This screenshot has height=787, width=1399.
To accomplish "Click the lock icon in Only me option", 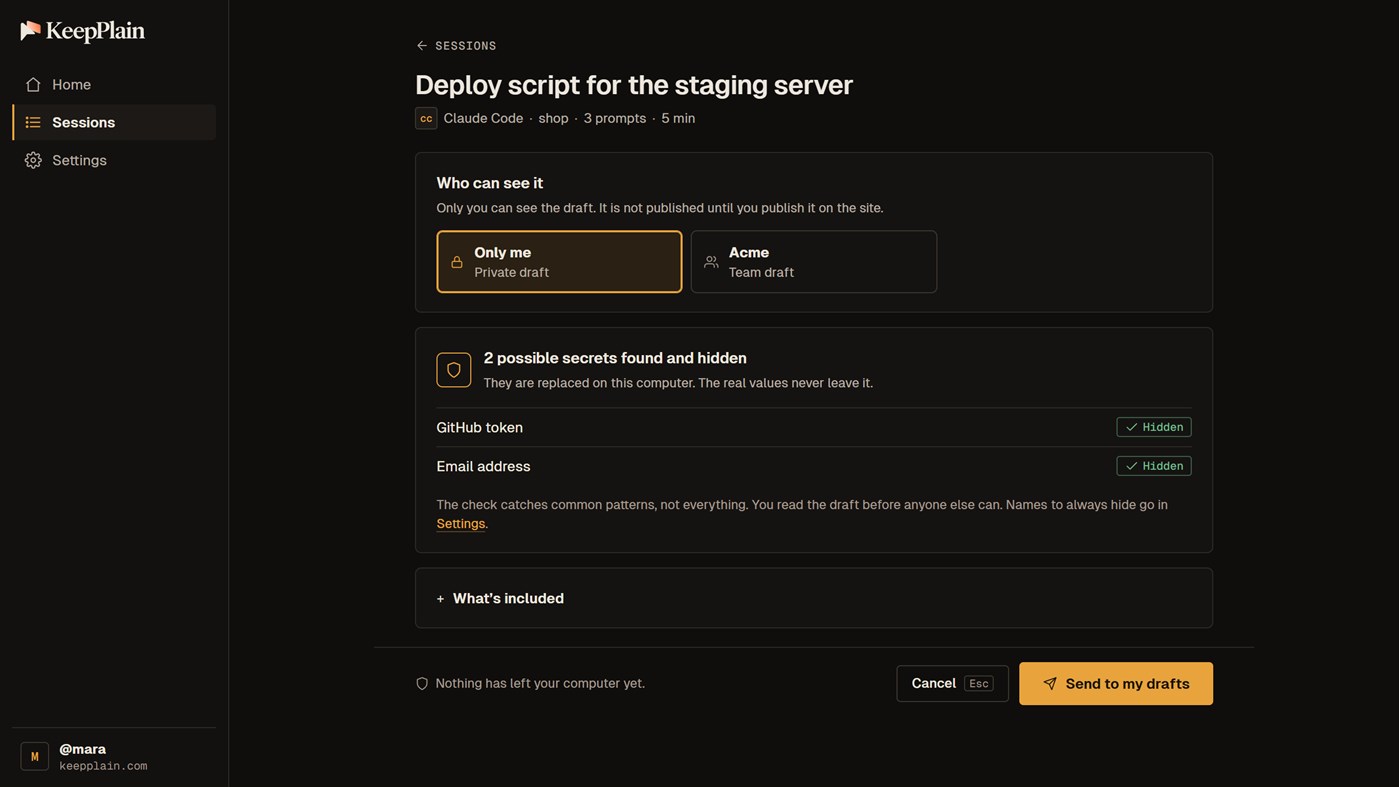I will (x=457, y=262).
